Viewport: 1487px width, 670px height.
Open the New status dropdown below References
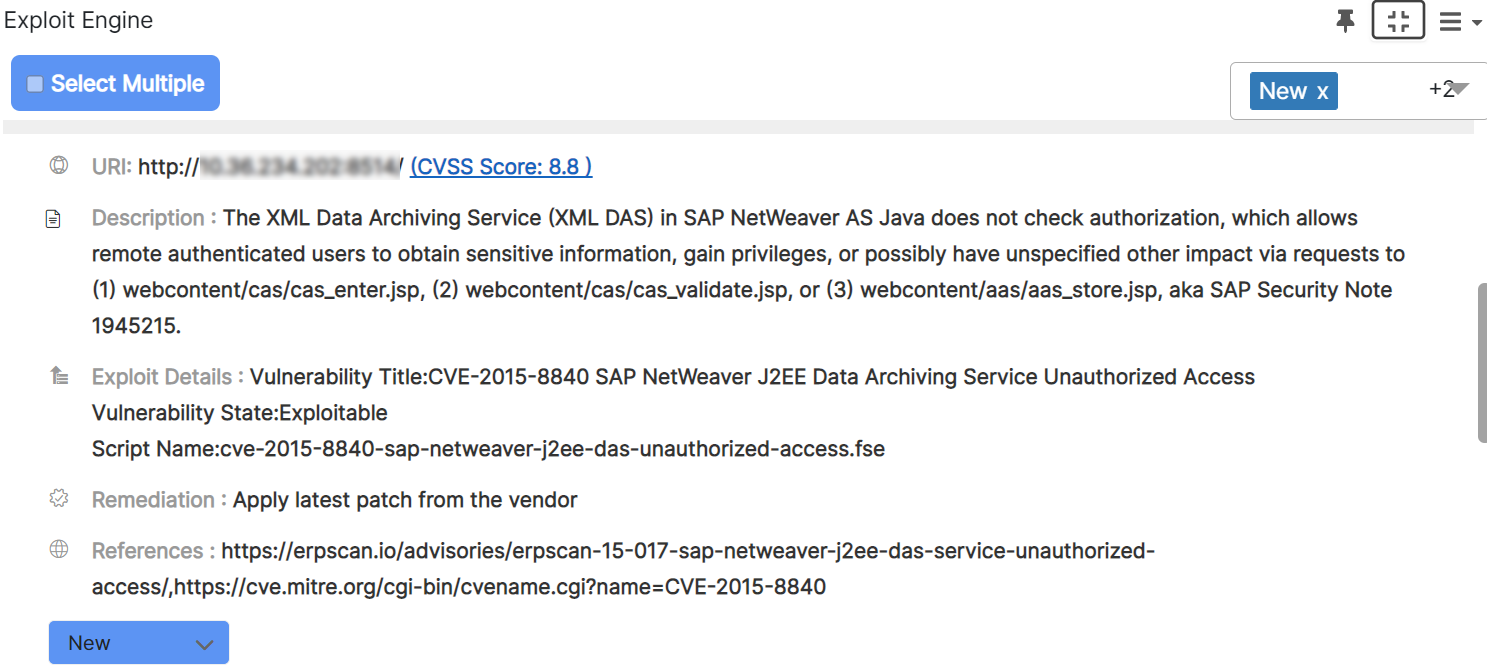coord(139,643)
